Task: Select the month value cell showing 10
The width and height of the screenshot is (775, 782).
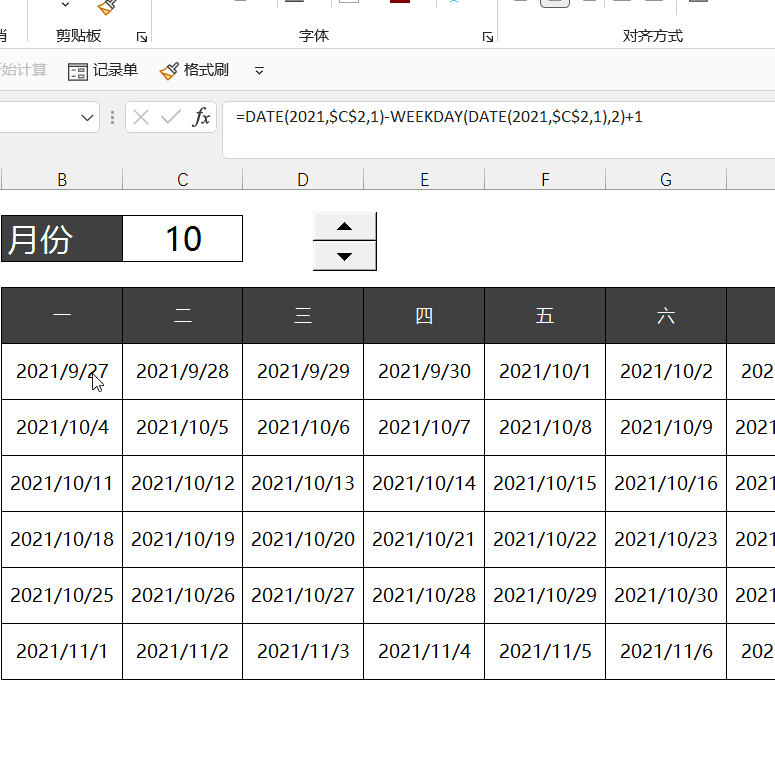Action: [x=183, y=238]
